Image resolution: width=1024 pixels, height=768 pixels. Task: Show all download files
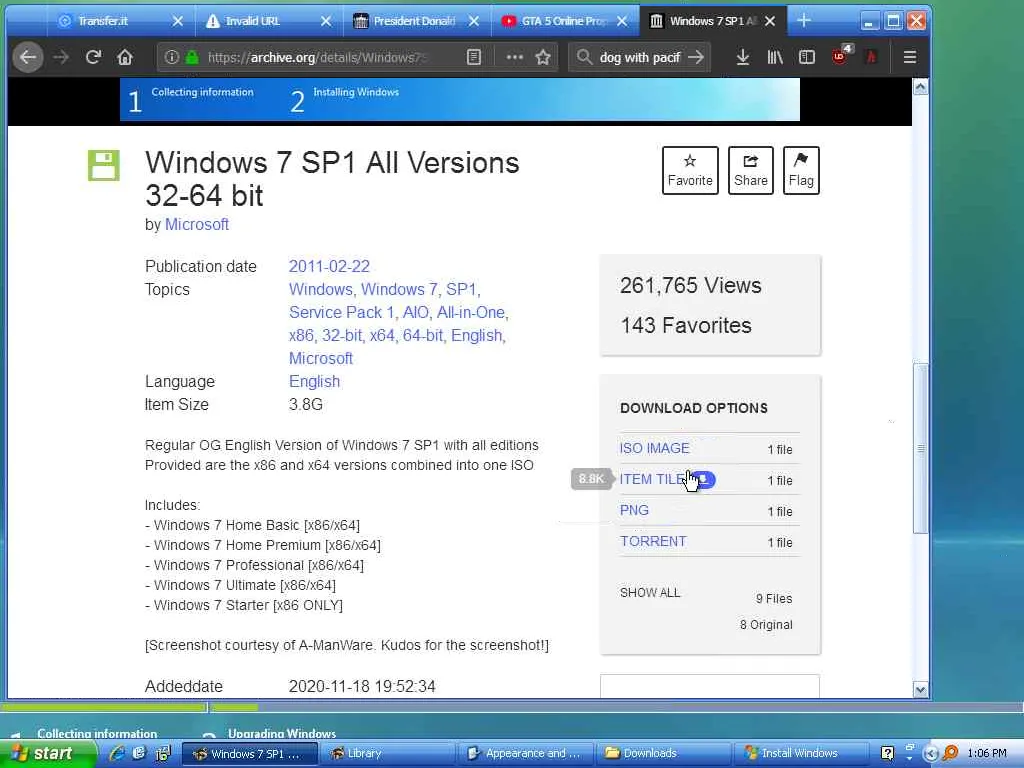650,592
